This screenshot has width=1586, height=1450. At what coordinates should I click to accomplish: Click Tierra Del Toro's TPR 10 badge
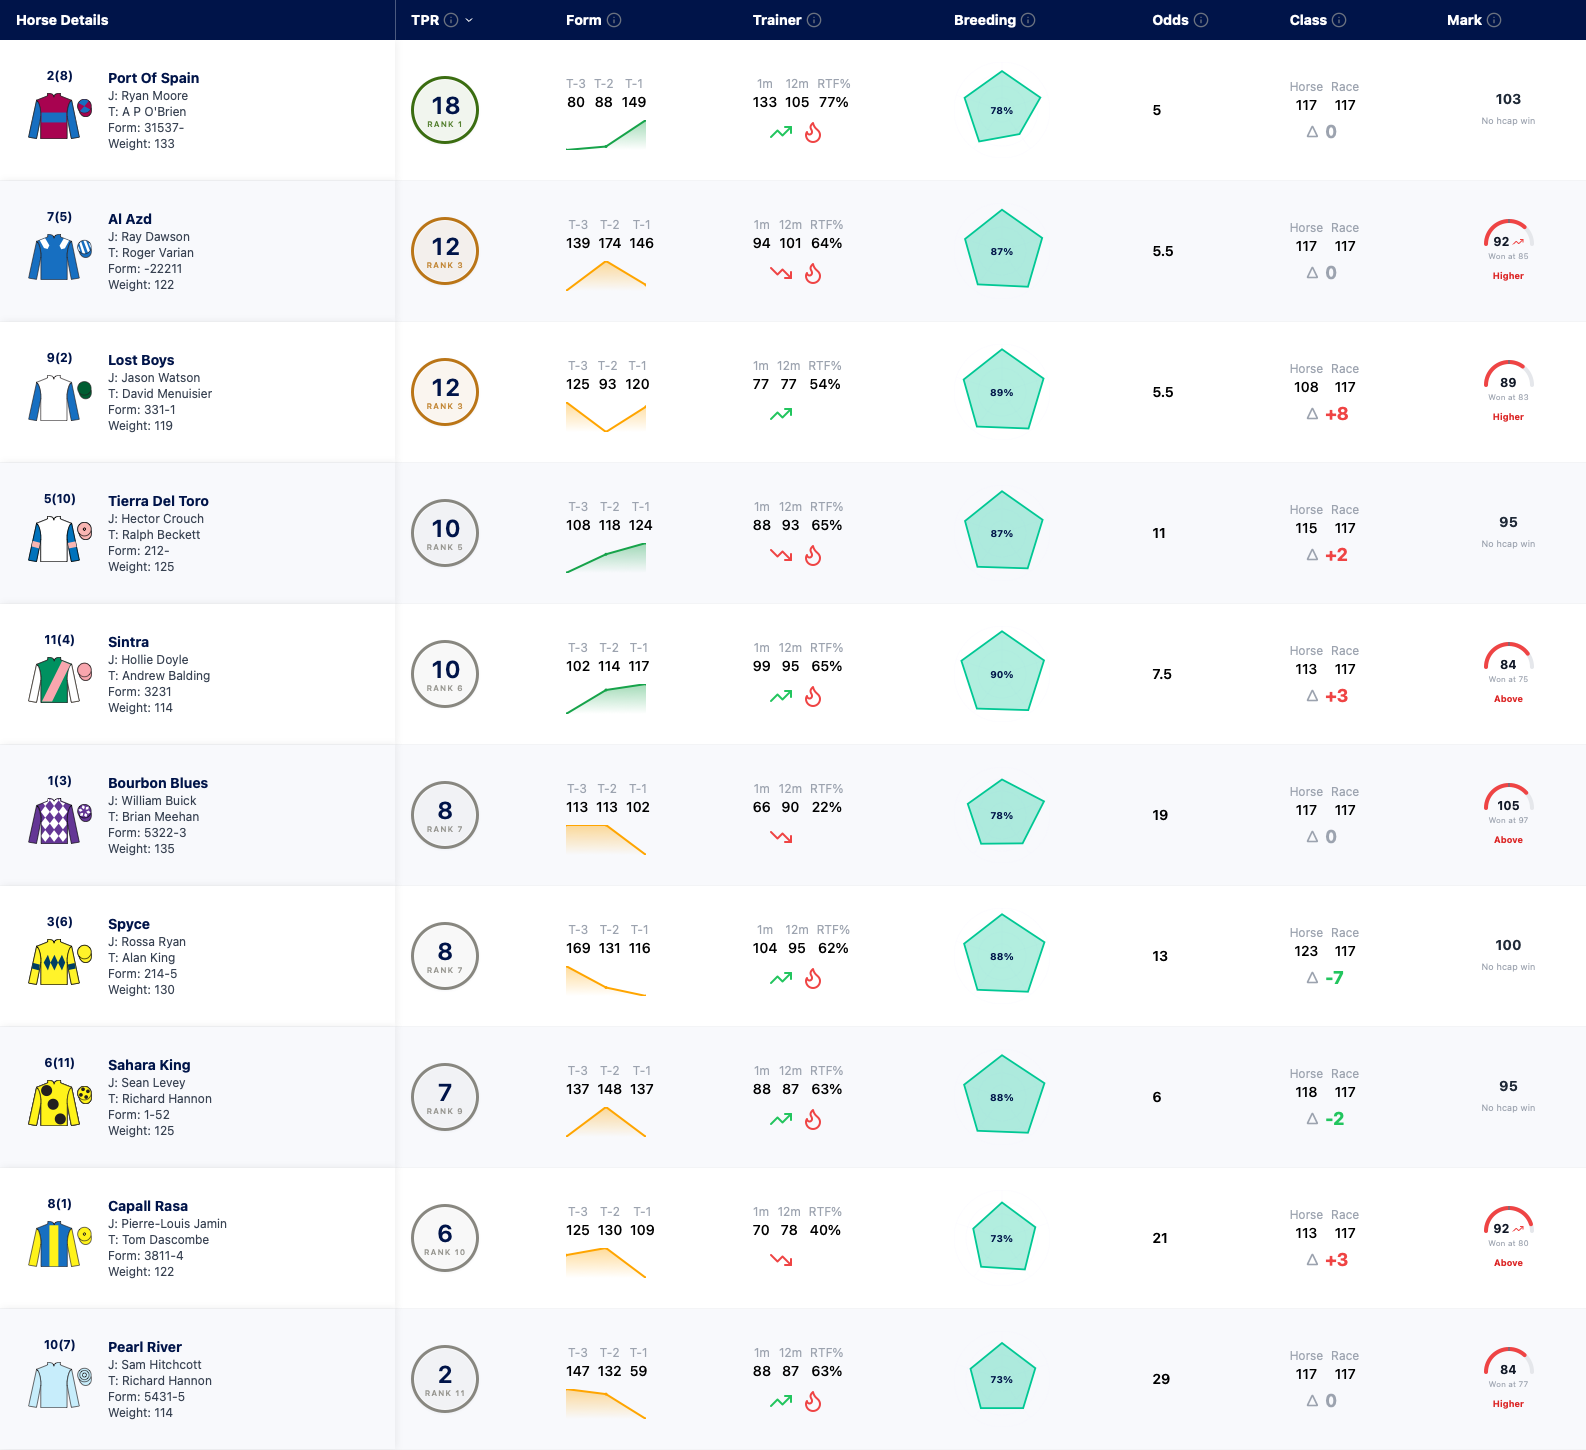[x=445, y=533]
